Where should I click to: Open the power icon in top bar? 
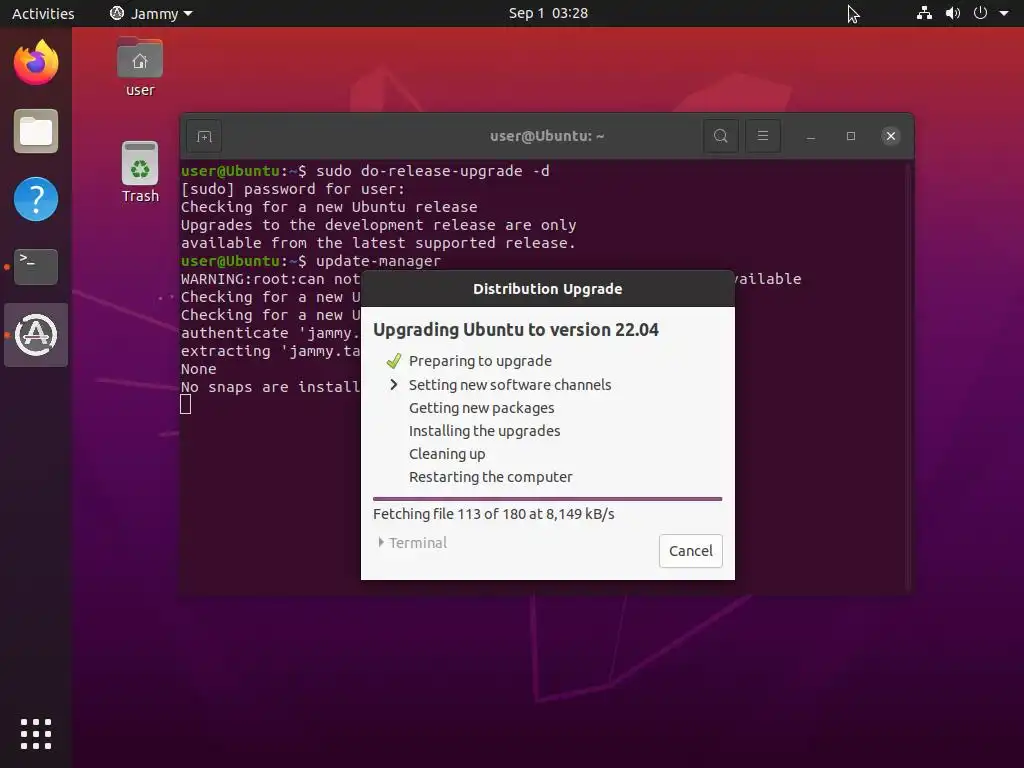pyautogui.click(x=980, y=13)
